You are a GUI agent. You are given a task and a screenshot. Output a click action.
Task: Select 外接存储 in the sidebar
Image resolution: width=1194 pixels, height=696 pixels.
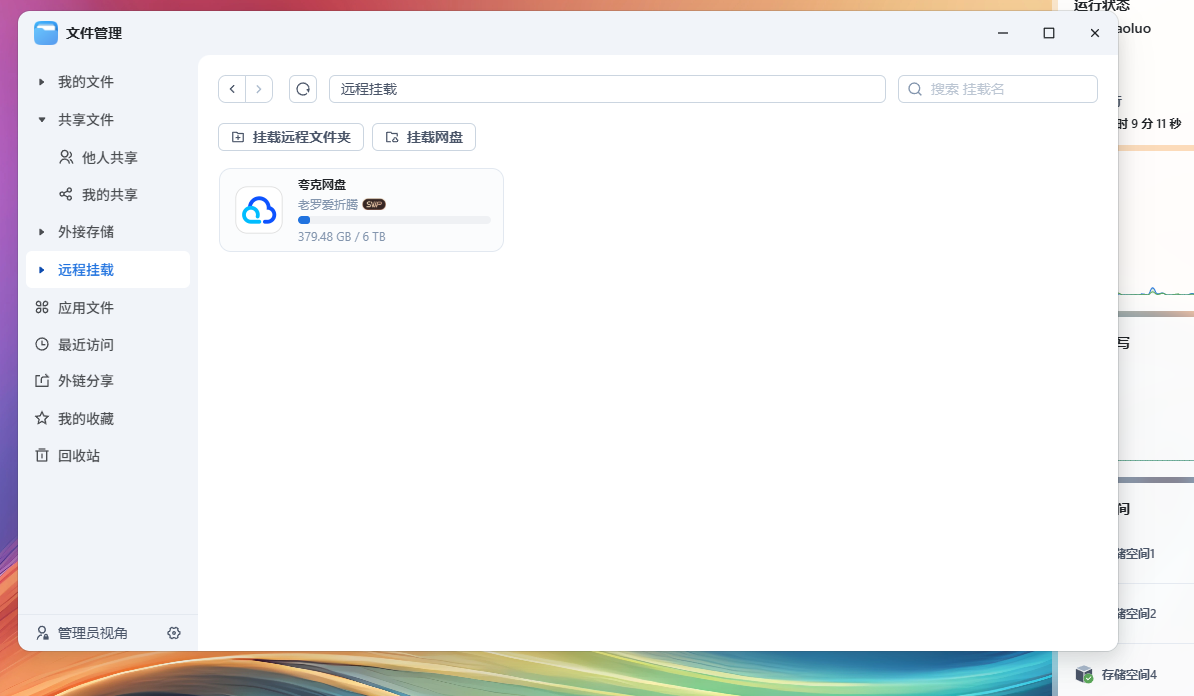86,231
